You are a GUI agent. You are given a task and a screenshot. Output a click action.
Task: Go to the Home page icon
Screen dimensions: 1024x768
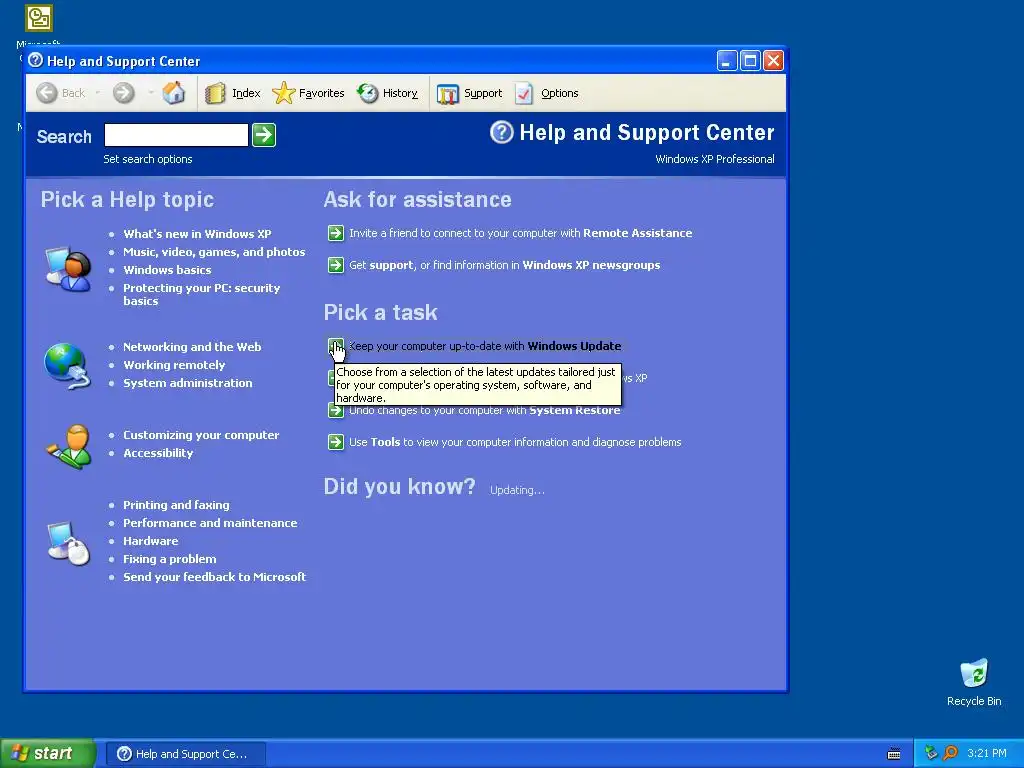coord(174,93)
